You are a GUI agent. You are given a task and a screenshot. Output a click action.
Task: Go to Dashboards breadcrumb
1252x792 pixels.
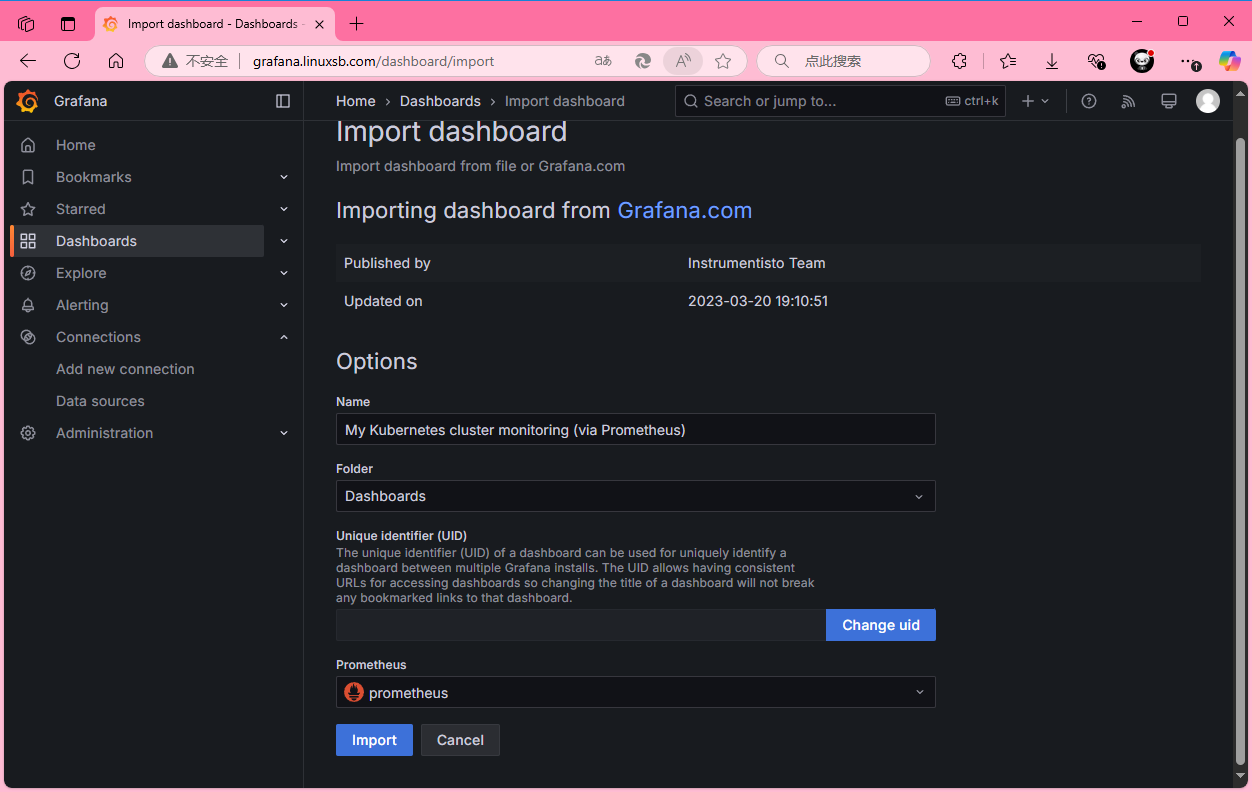point(440,101)
